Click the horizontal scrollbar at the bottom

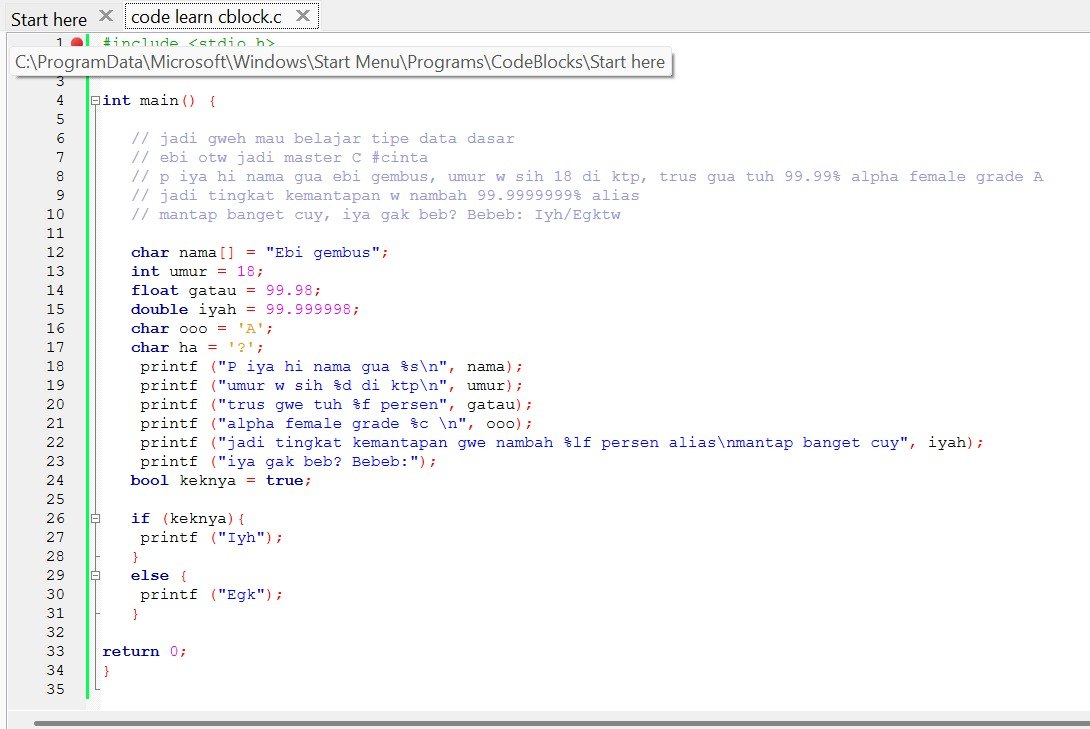(x=562, y=723)
